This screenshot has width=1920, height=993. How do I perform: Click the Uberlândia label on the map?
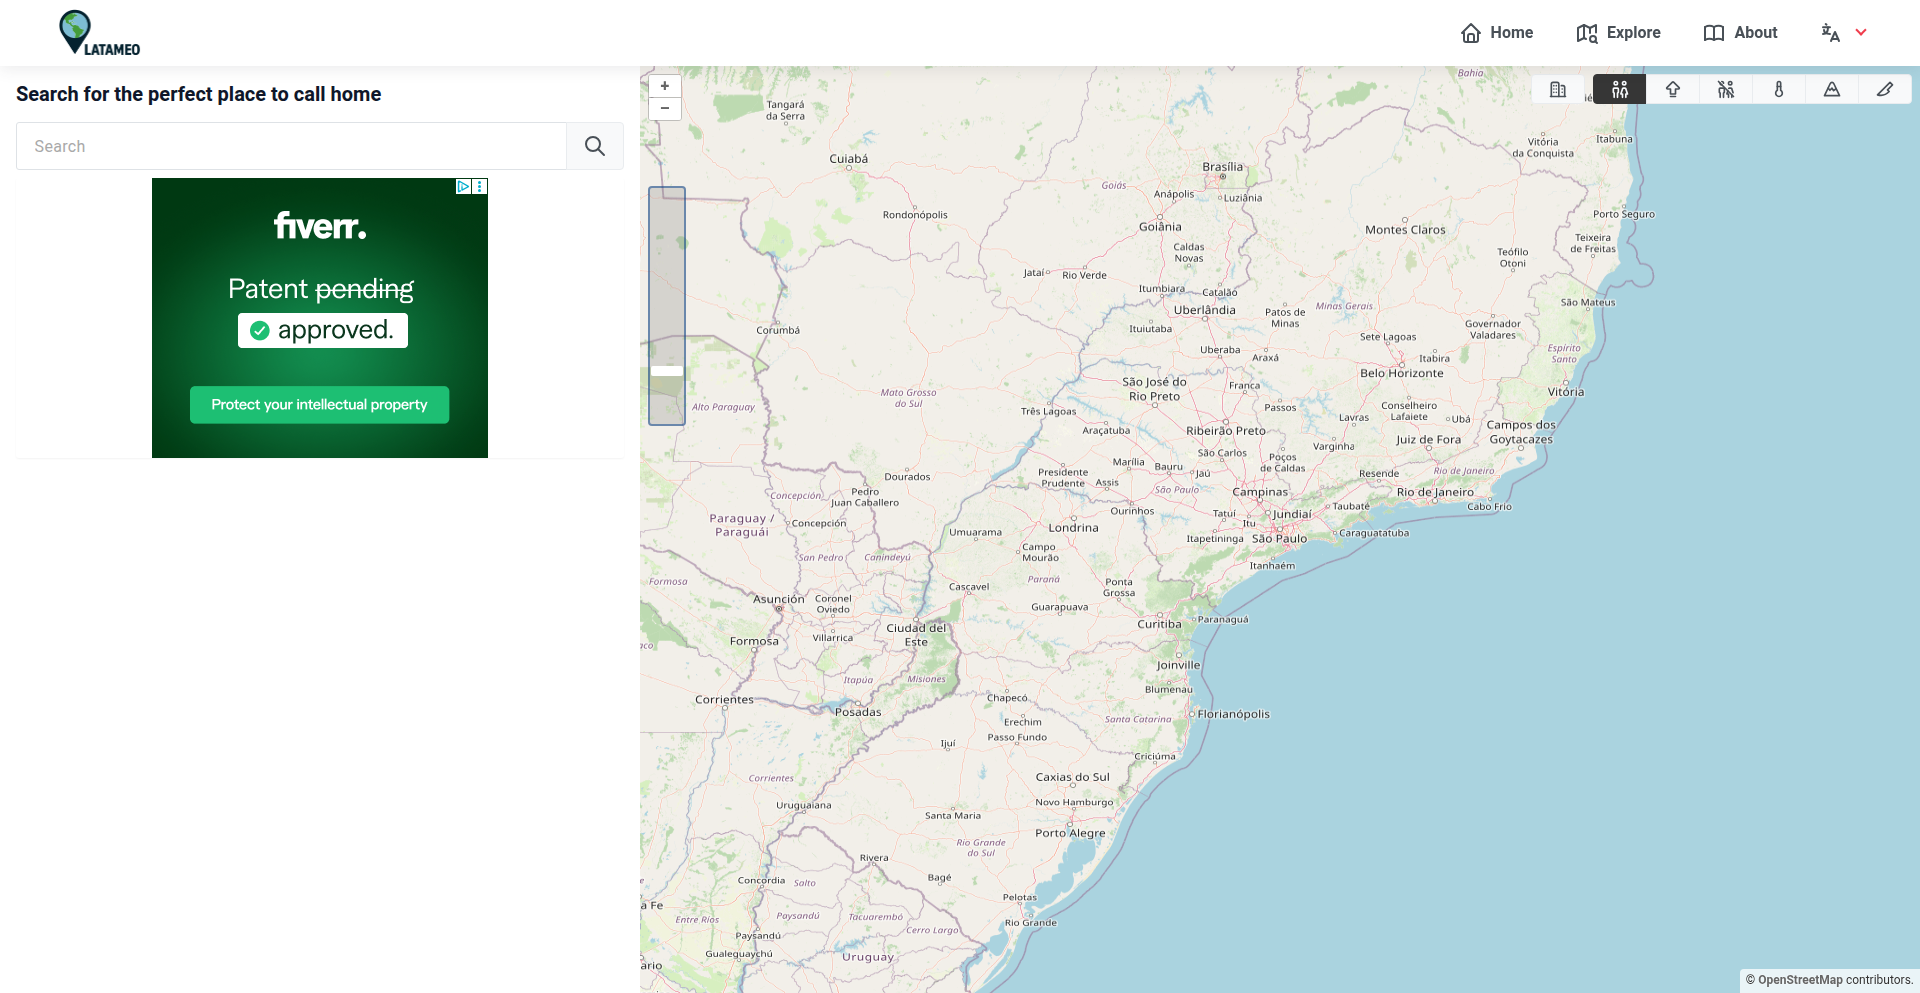(1204, 310)
